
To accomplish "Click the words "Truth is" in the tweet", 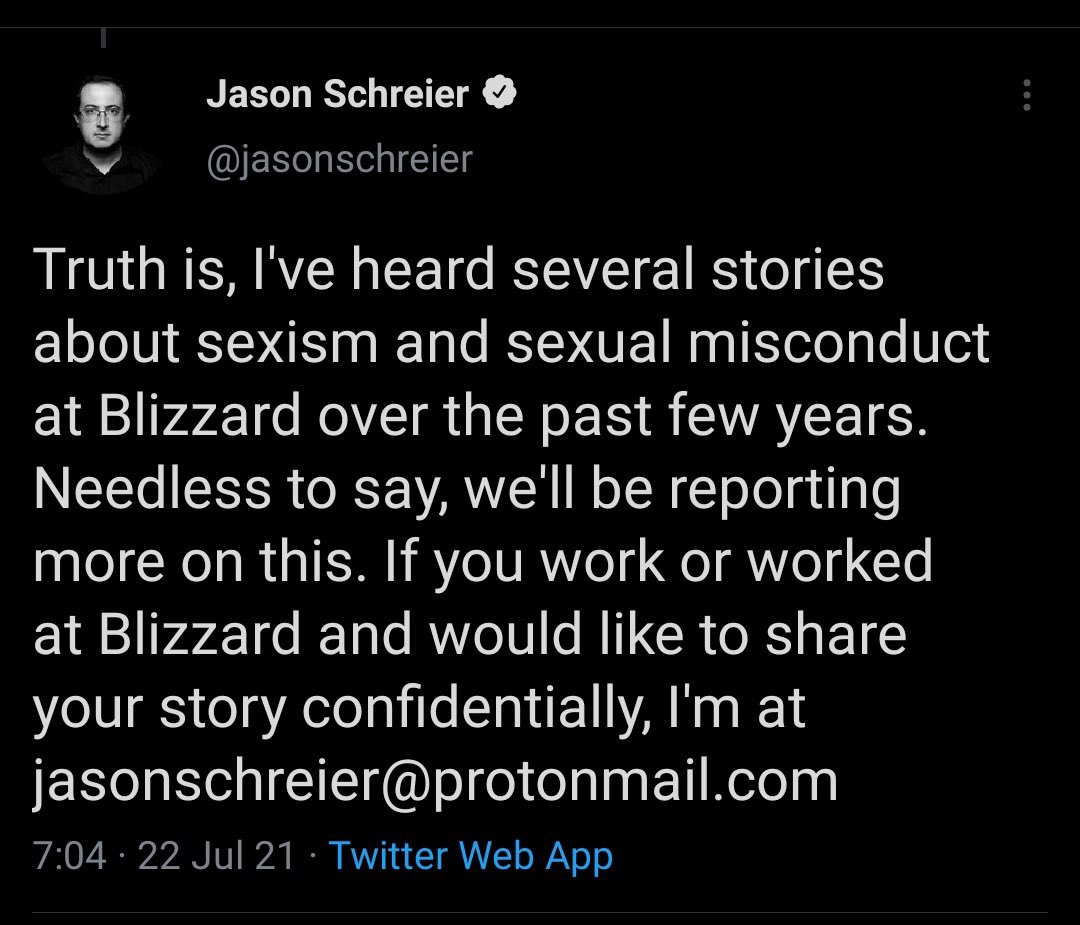I will point(123,270).
